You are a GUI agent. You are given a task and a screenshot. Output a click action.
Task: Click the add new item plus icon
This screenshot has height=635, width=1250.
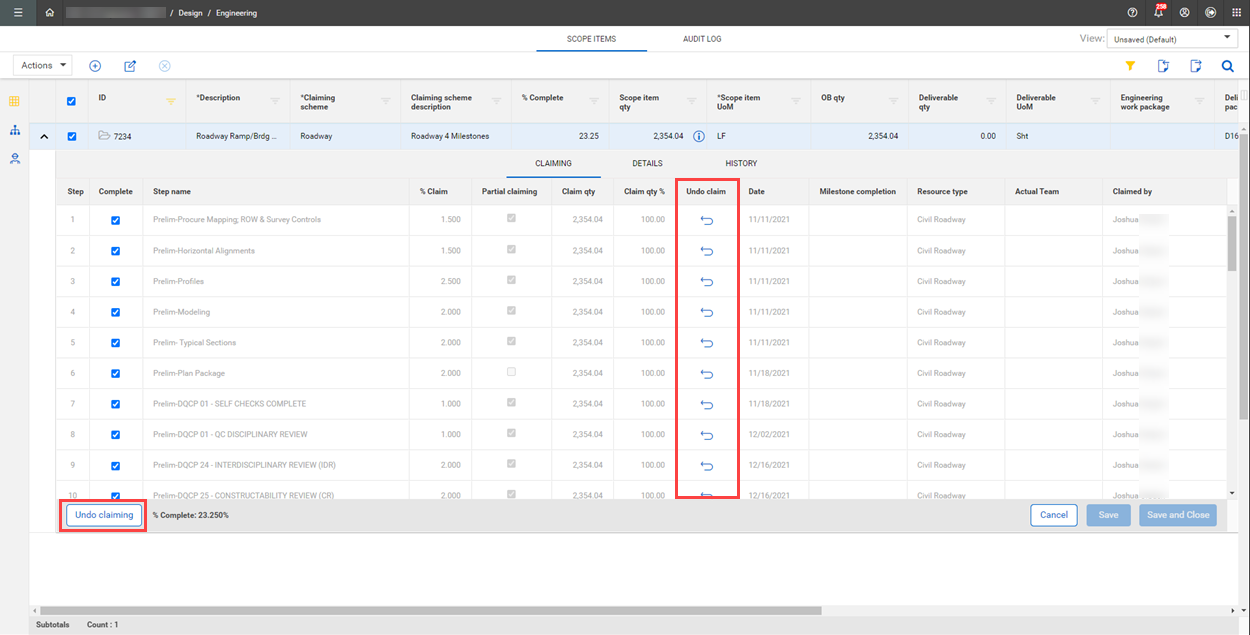tap(95, 66)
